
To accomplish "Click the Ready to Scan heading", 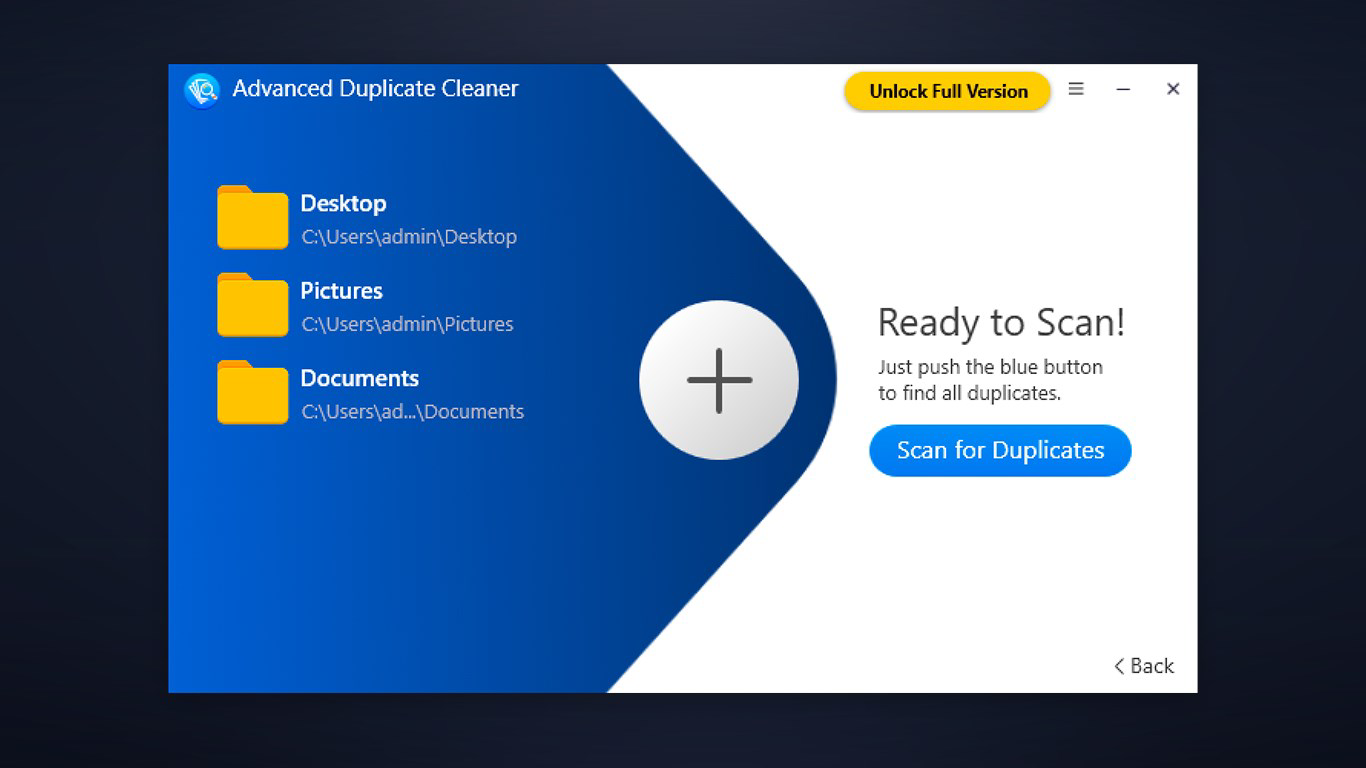I will click(1003, 323).
